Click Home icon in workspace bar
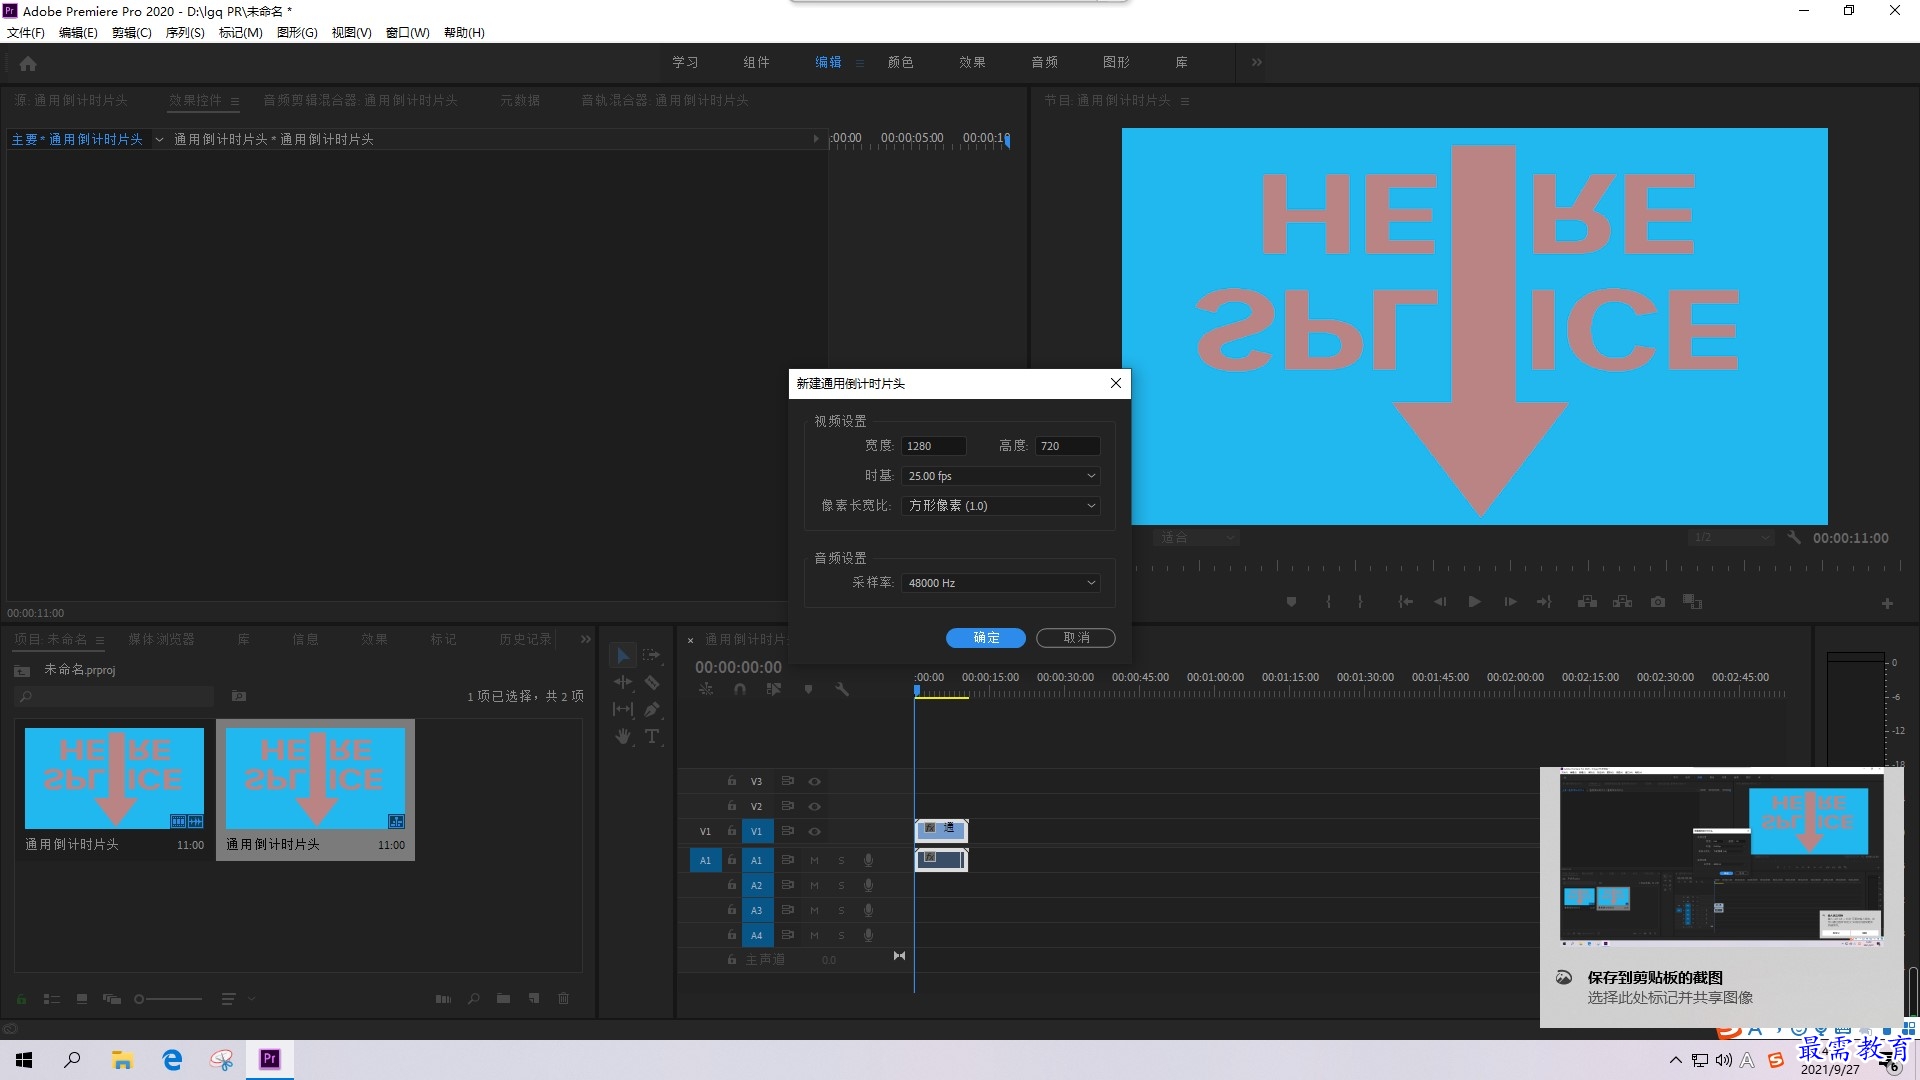Screen dimensions: 1920x1080 click(x=28, y=63)
